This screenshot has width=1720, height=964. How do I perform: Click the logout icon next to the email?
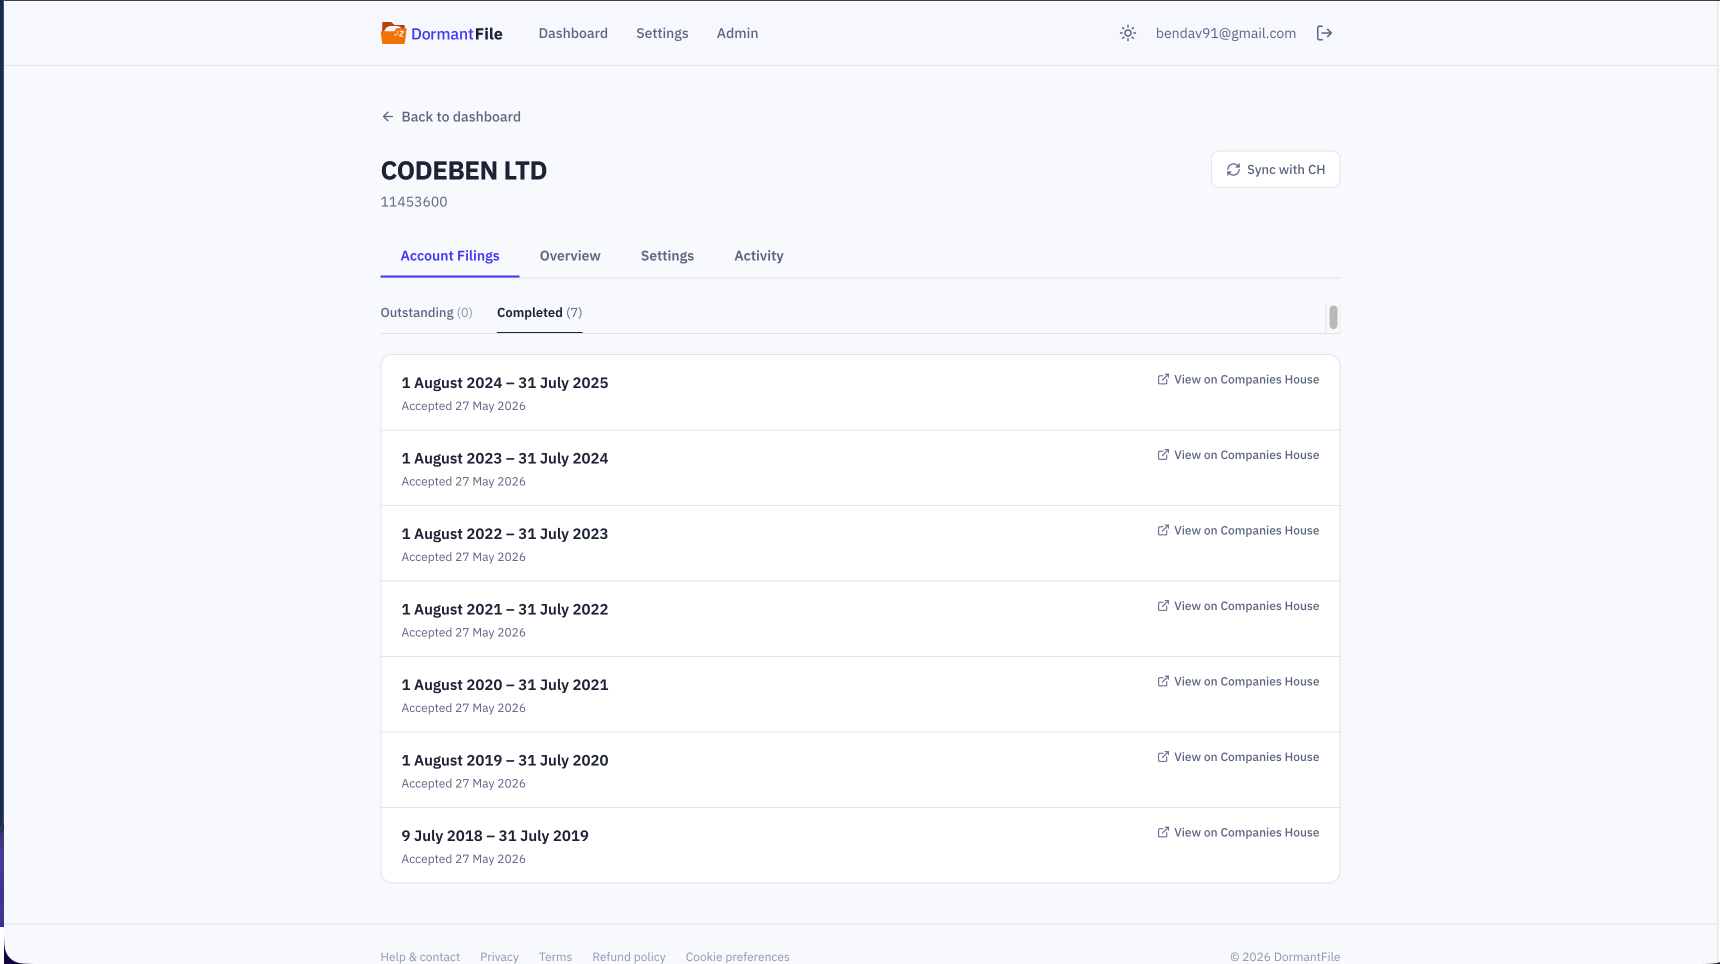(x=1324, y=33)
